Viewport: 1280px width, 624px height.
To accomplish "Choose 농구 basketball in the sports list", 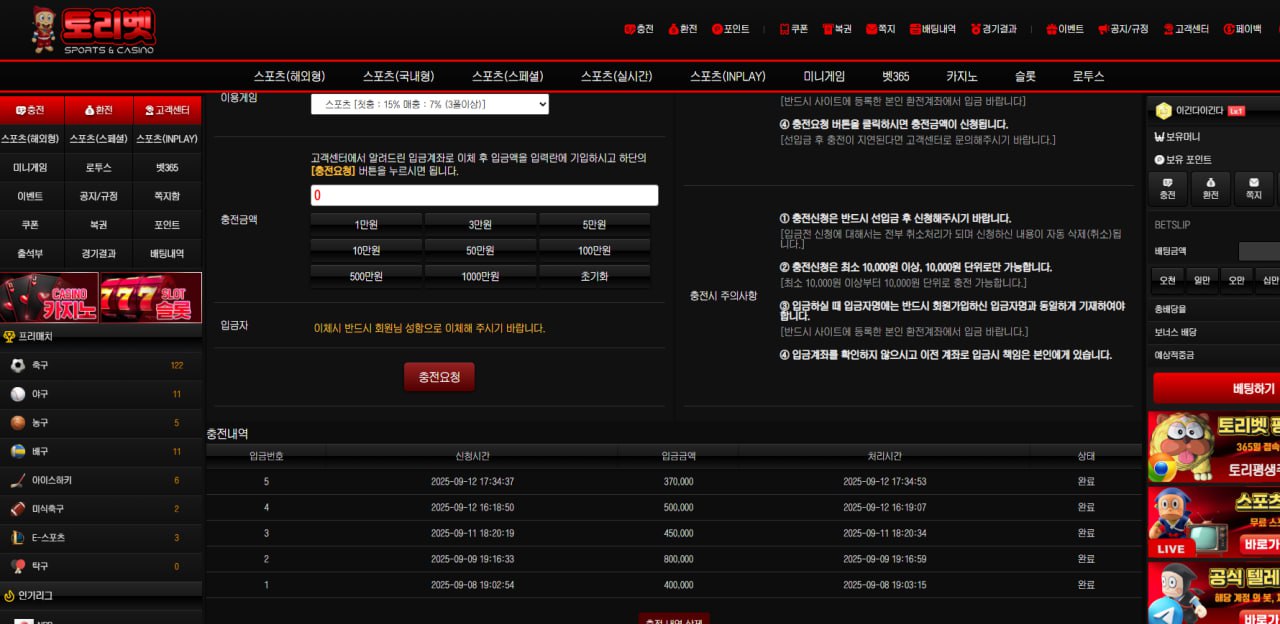I will point(18,423).
